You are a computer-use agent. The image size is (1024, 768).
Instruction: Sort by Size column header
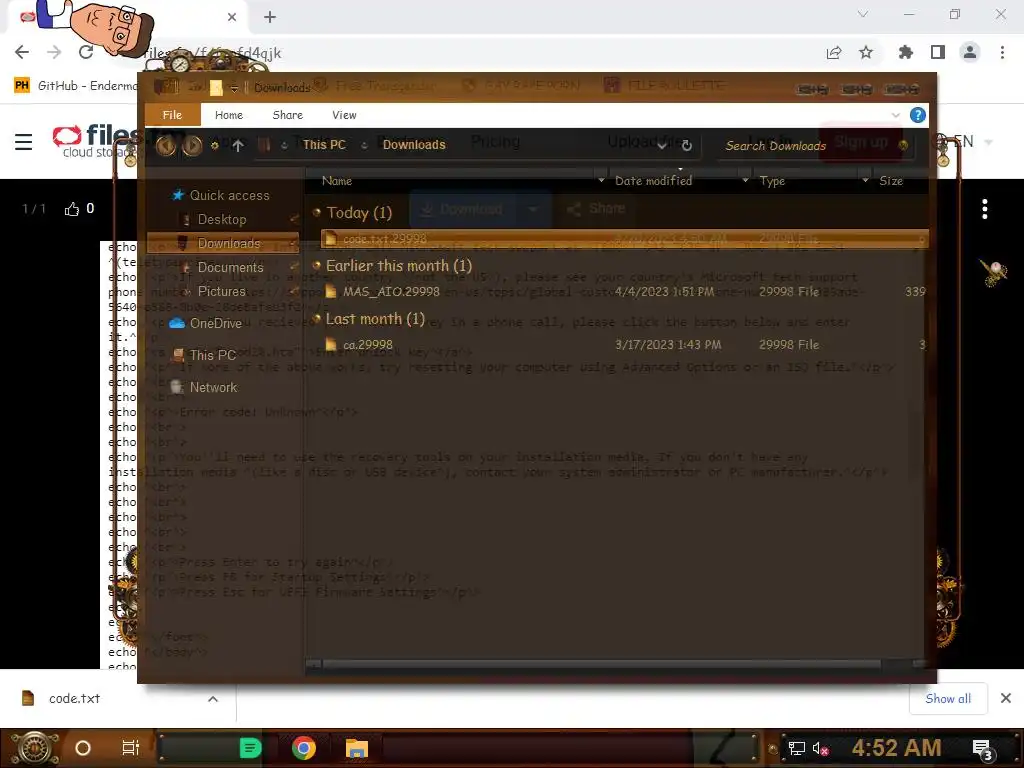pyautogui.click(x=891, y=181)
